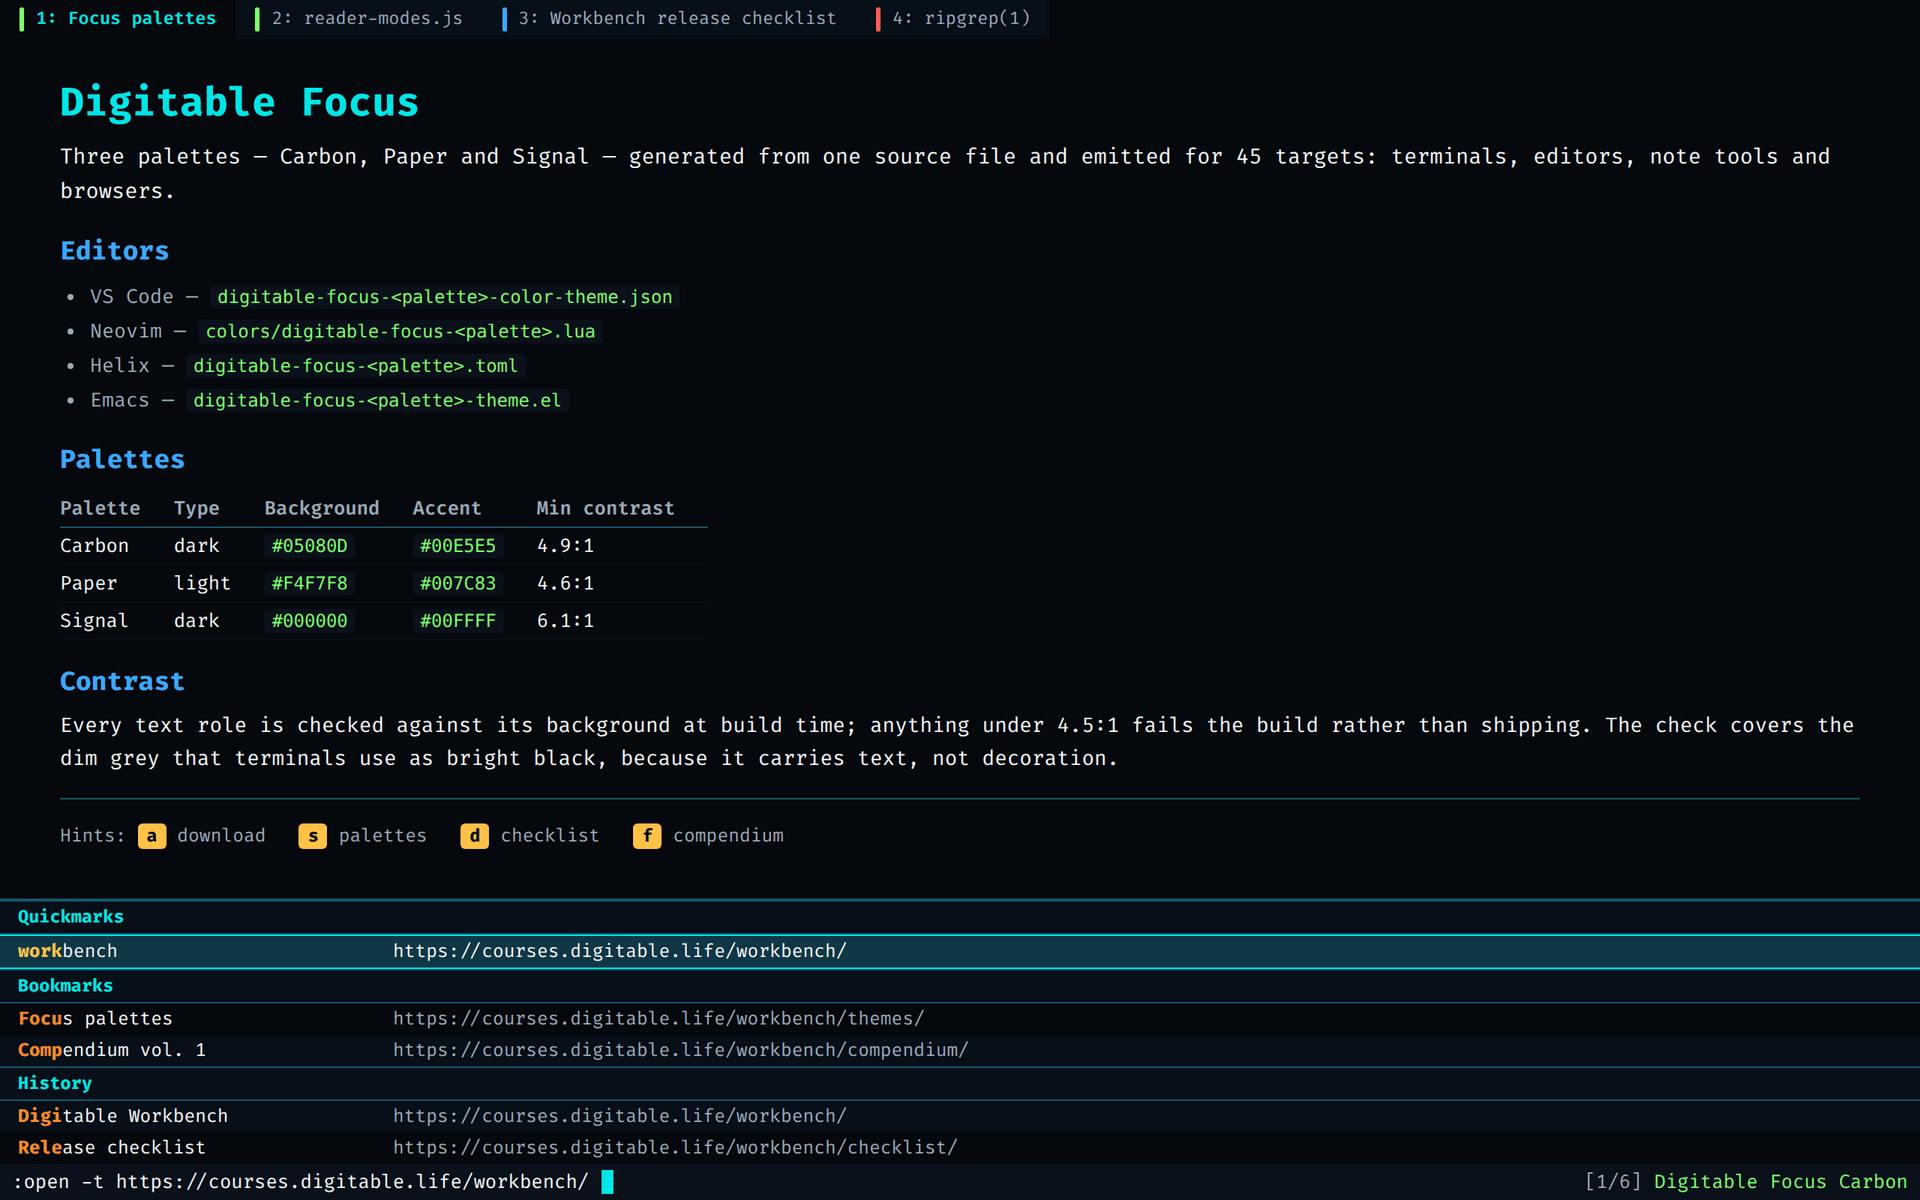The height and width of the screenshot is (1200, 1920).
Task: Pick the Focus palettes bookmark entry
Action: pyautogui.click(x=960, y=1019)
